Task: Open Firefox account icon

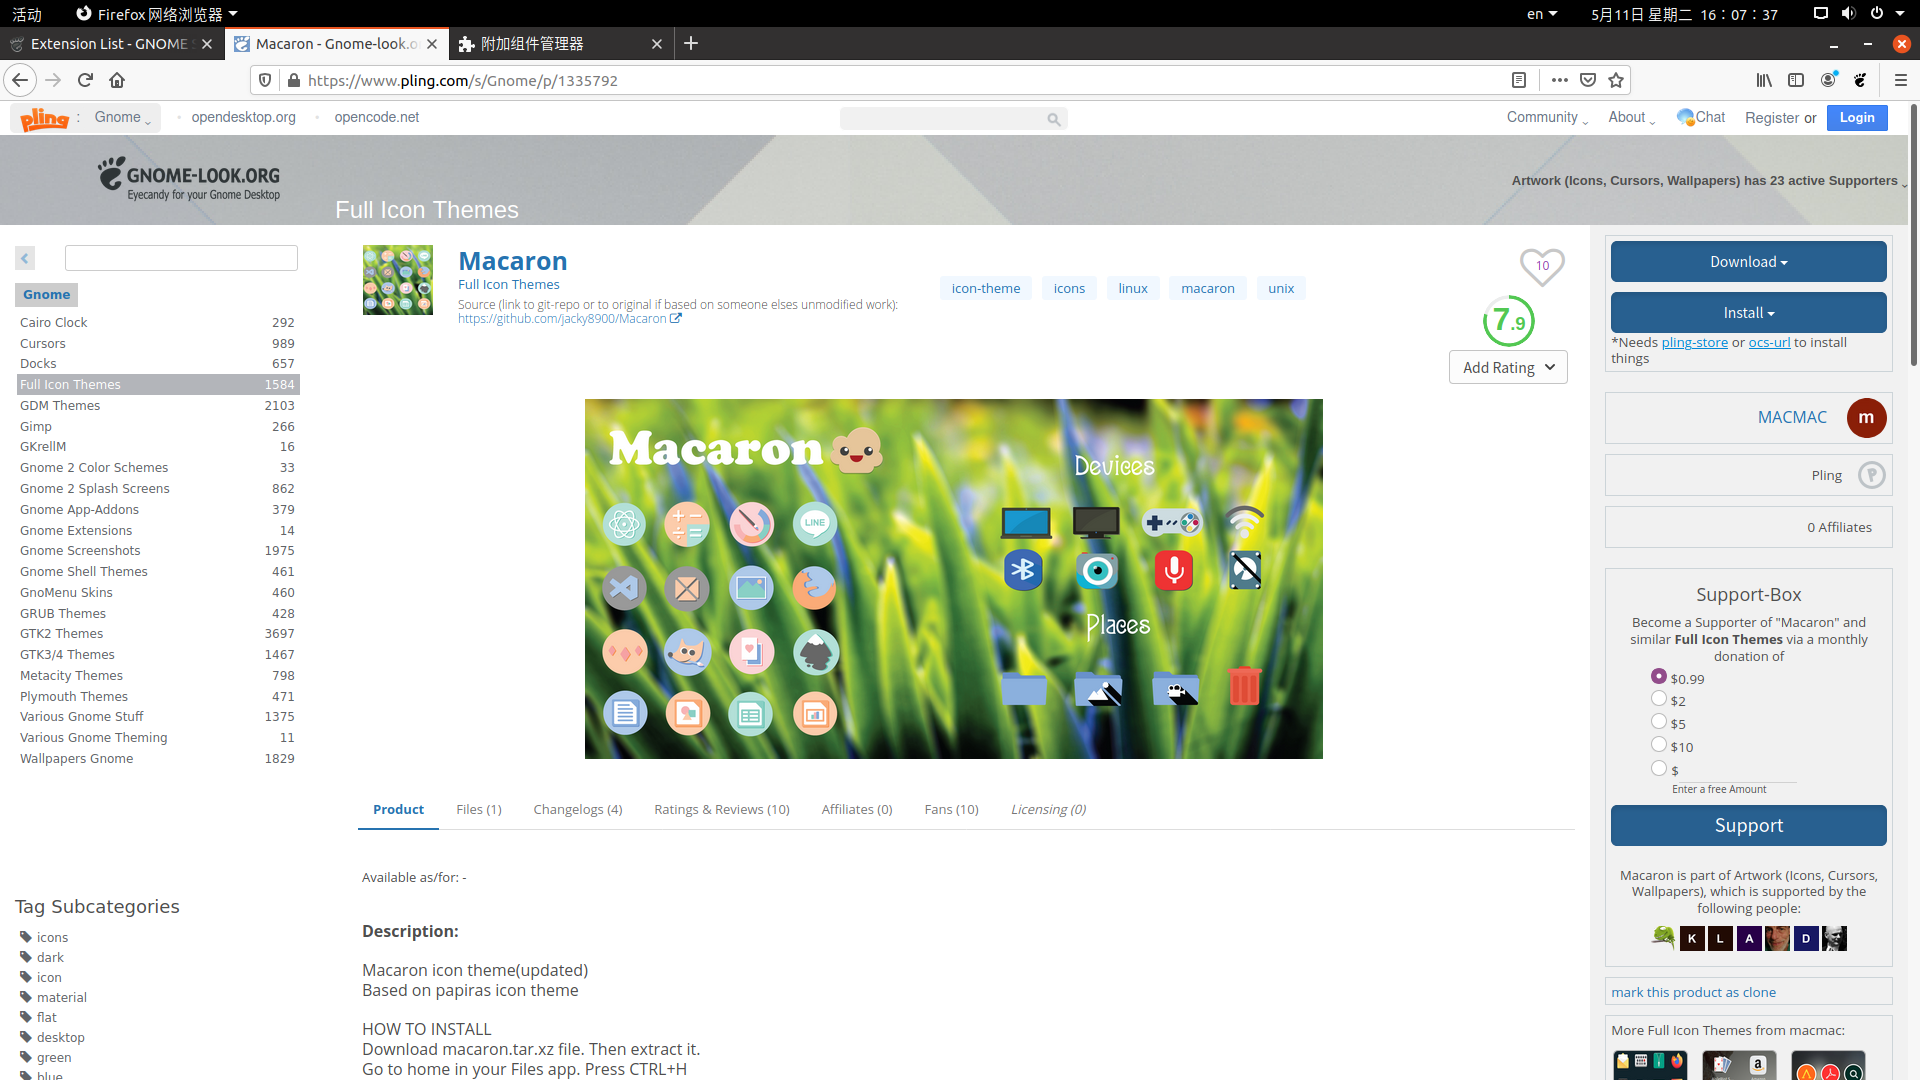Action: coord(1829,80)
